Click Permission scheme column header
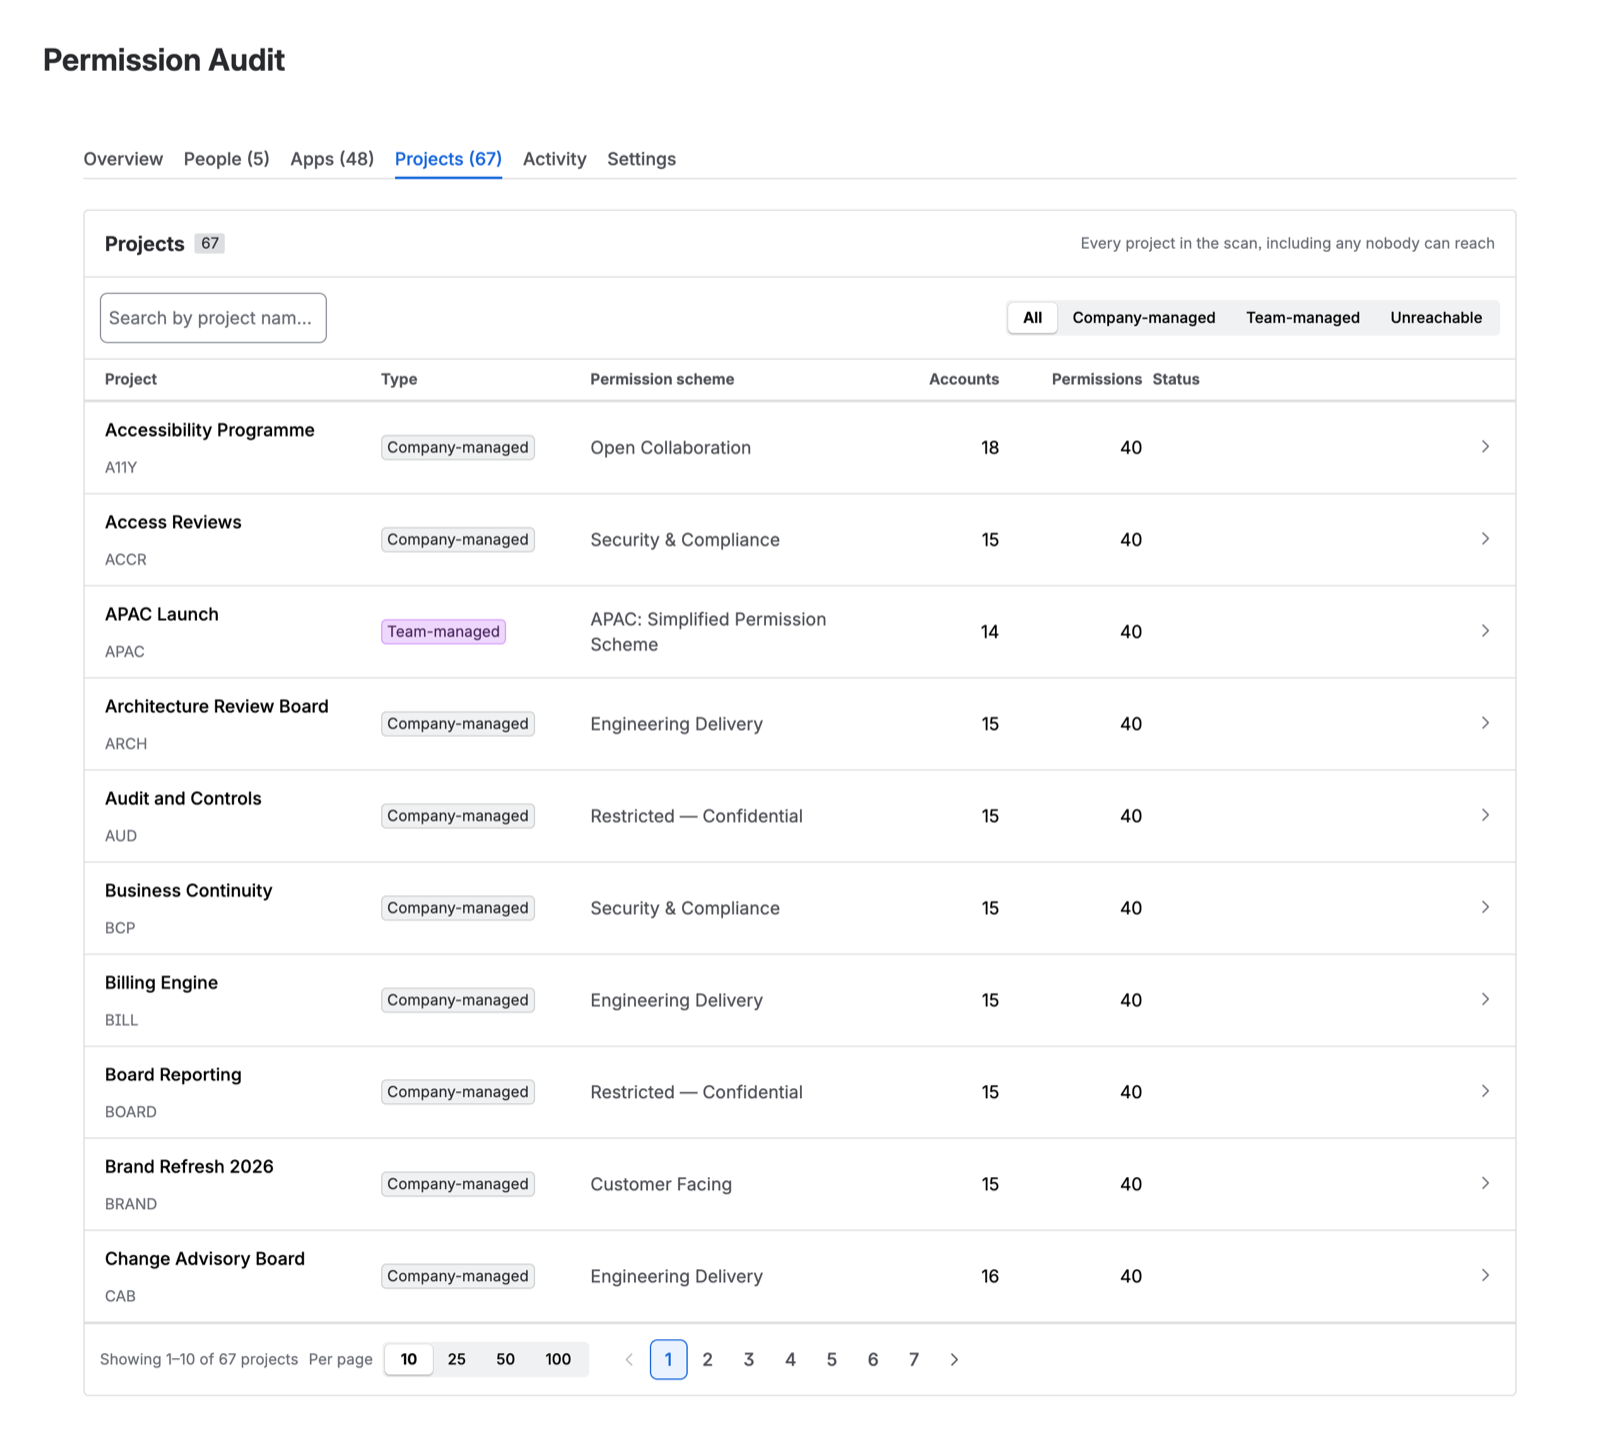Viewport: 1600px width, 1439px height. point(662,379)
